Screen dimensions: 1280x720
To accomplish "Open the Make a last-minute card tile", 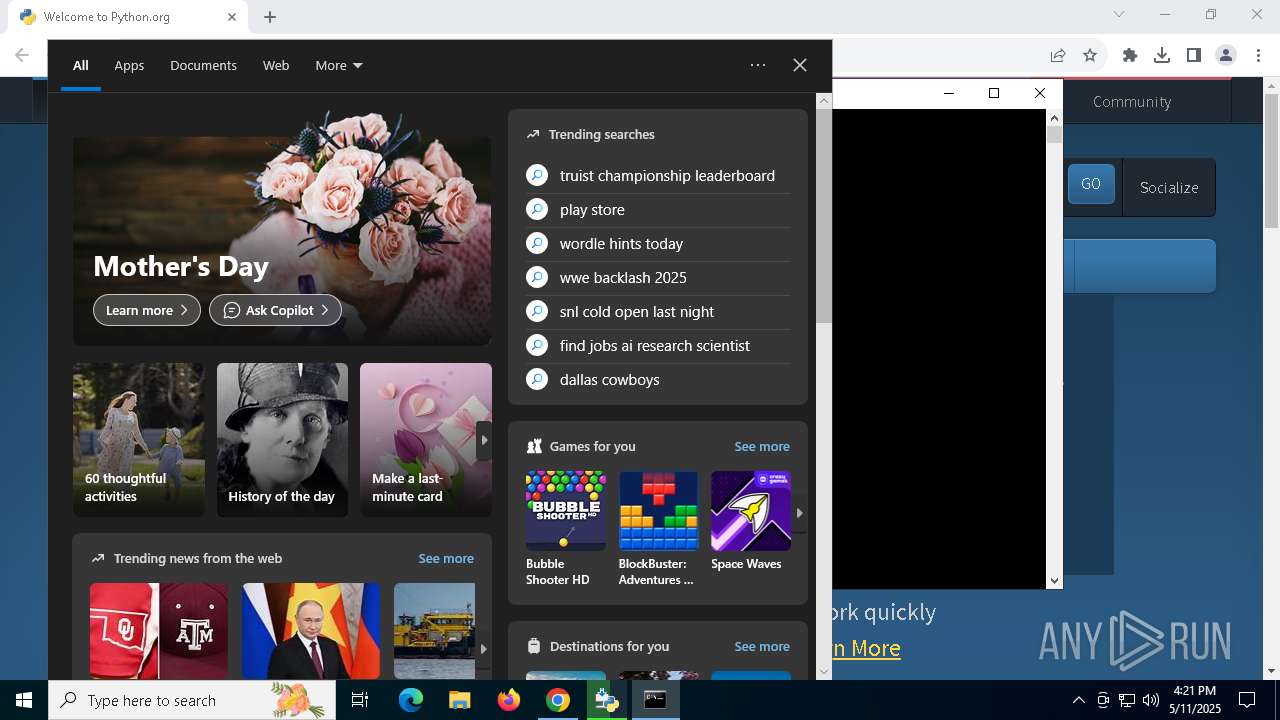I will click(426, 440).
